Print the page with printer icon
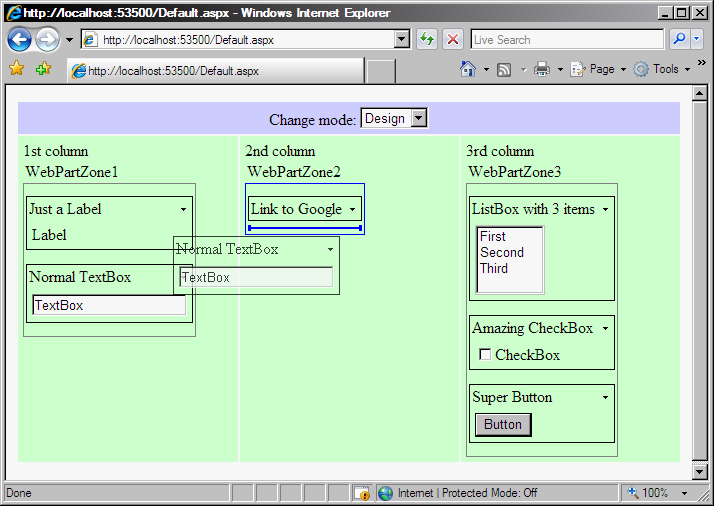This screenshot has height=506, width=714. [541, 69]
